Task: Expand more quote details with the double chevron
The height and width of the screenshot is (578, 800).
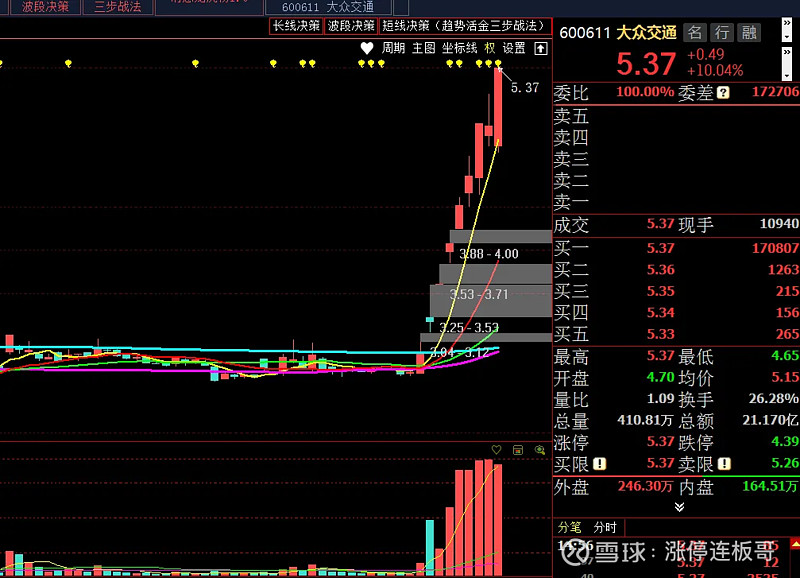Action: (x=679, y=507)
